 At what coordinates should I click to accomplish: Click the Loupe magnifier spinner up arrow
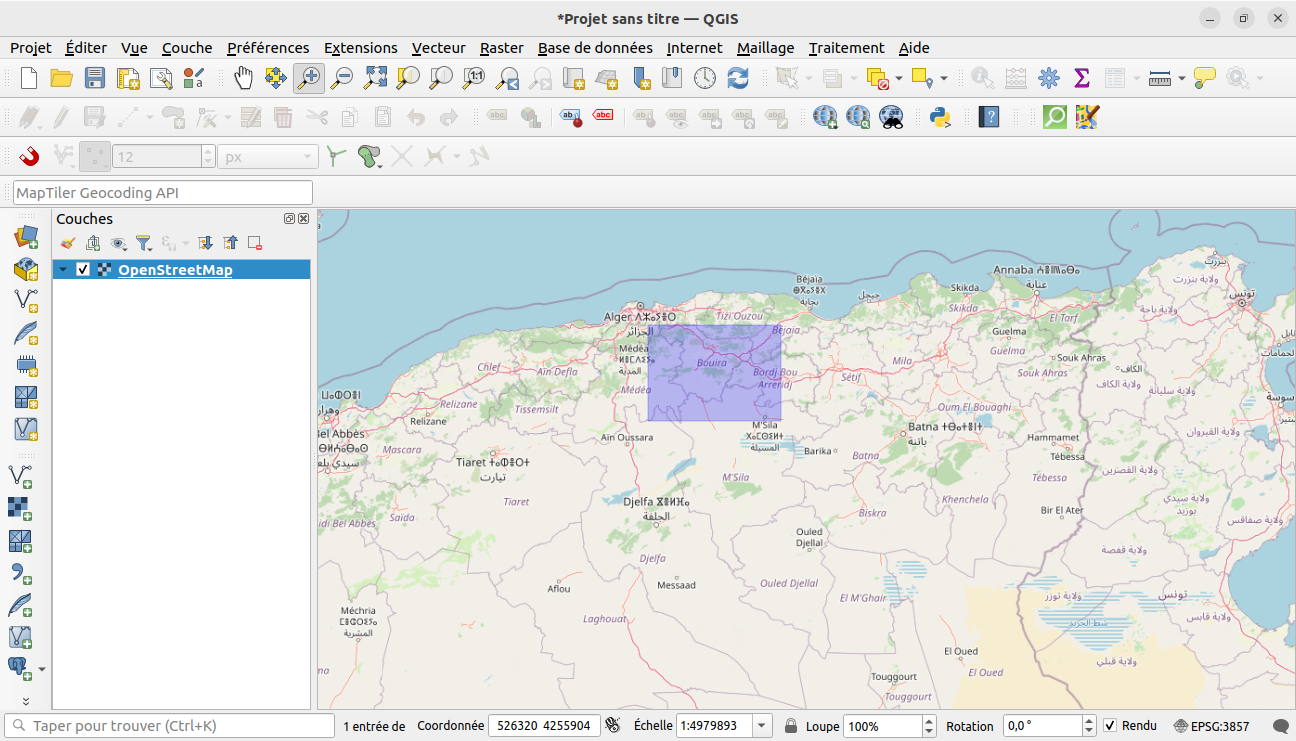tap(929, 721)
